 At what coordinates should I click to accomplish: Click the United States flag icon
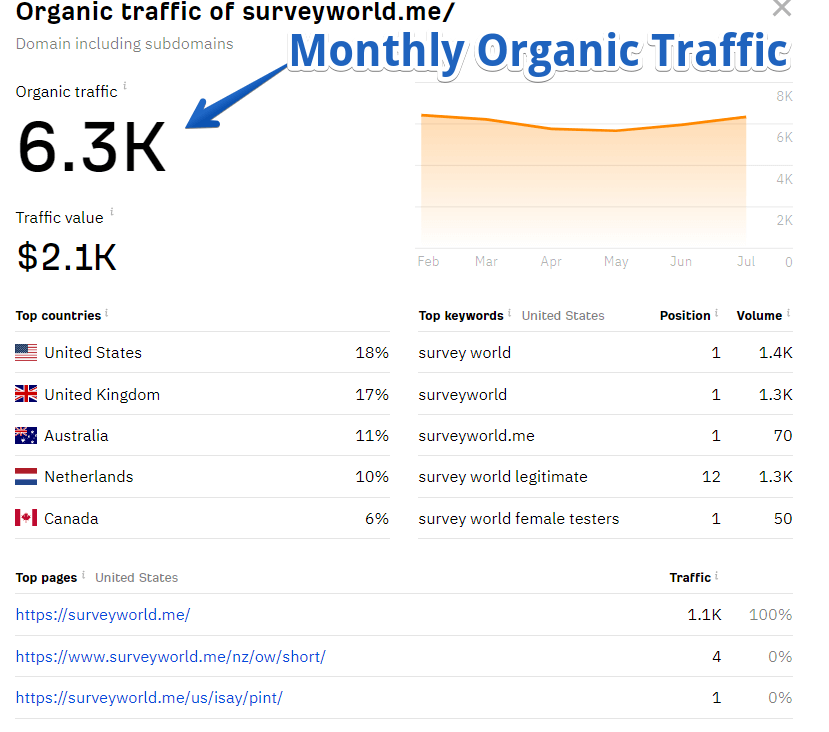pos(26,353)
